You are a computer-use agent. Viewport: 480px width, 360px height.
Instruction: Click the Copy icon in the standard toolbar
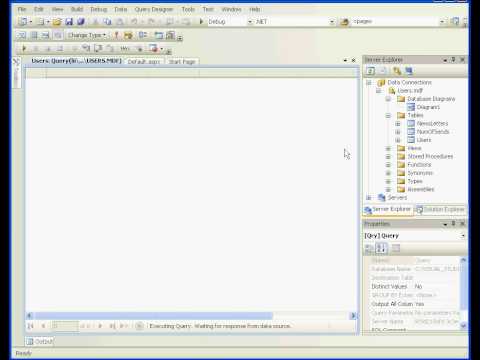coord(107,22)
